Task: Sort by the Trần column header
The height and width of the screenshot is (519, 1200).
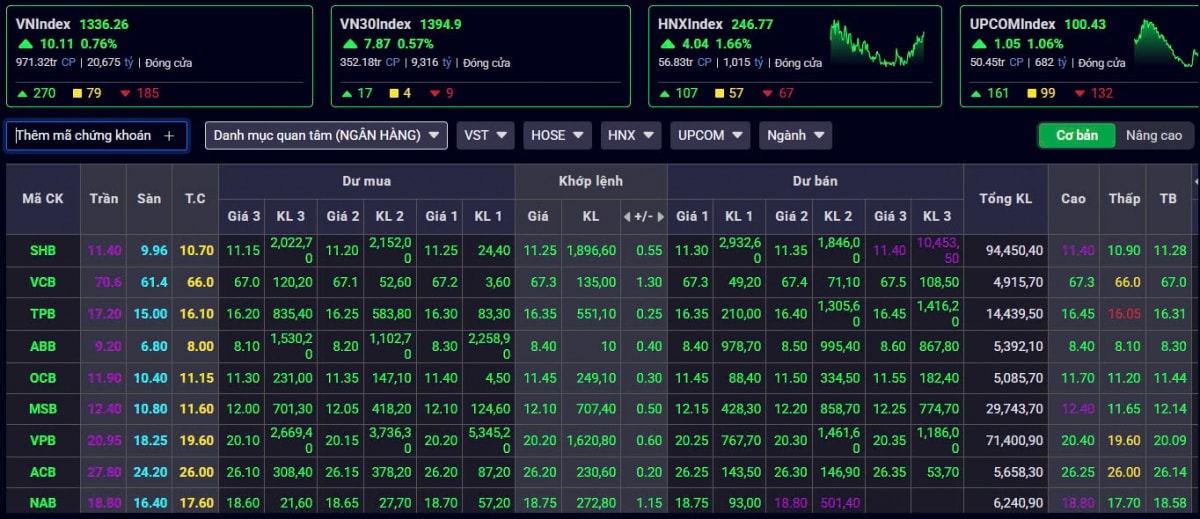Action: tap(103, 198)
